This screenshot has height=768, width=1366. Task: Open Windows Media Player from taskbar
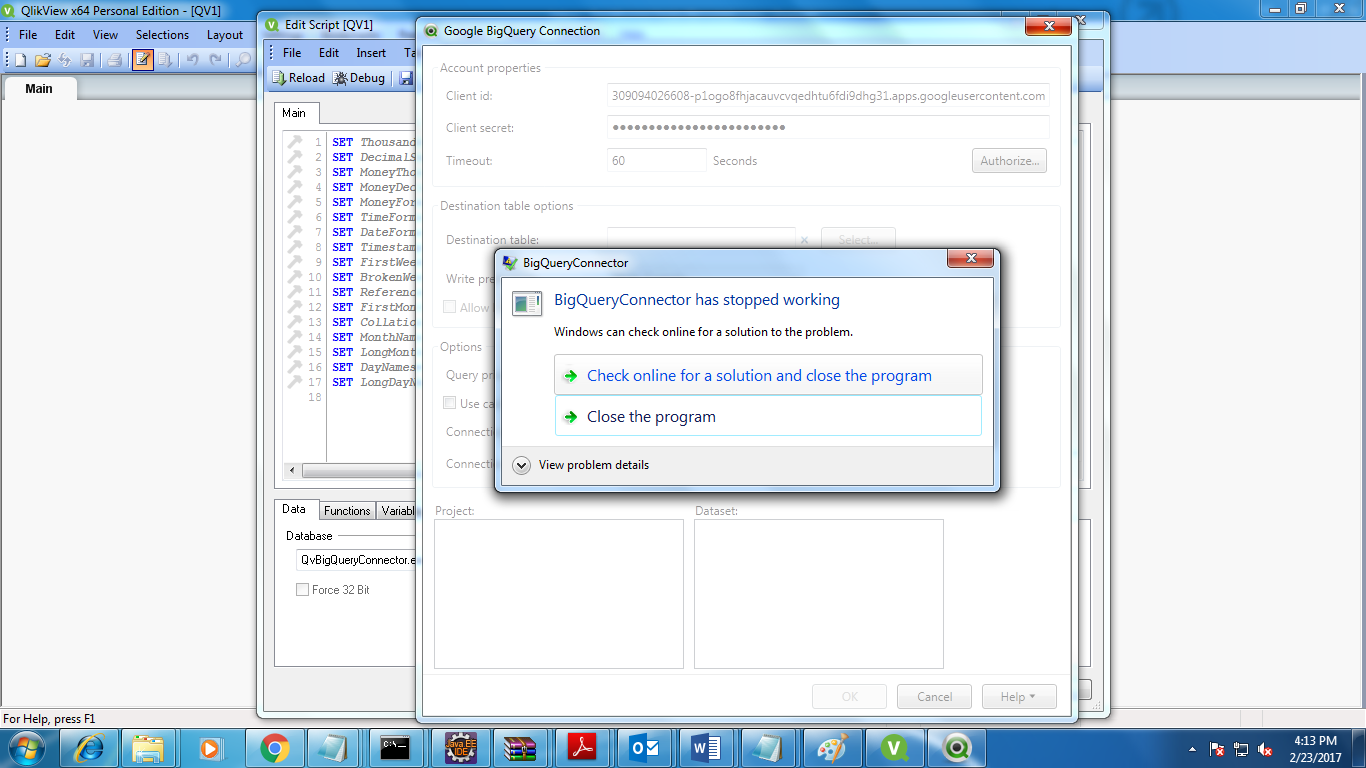(x=211, y=747)
